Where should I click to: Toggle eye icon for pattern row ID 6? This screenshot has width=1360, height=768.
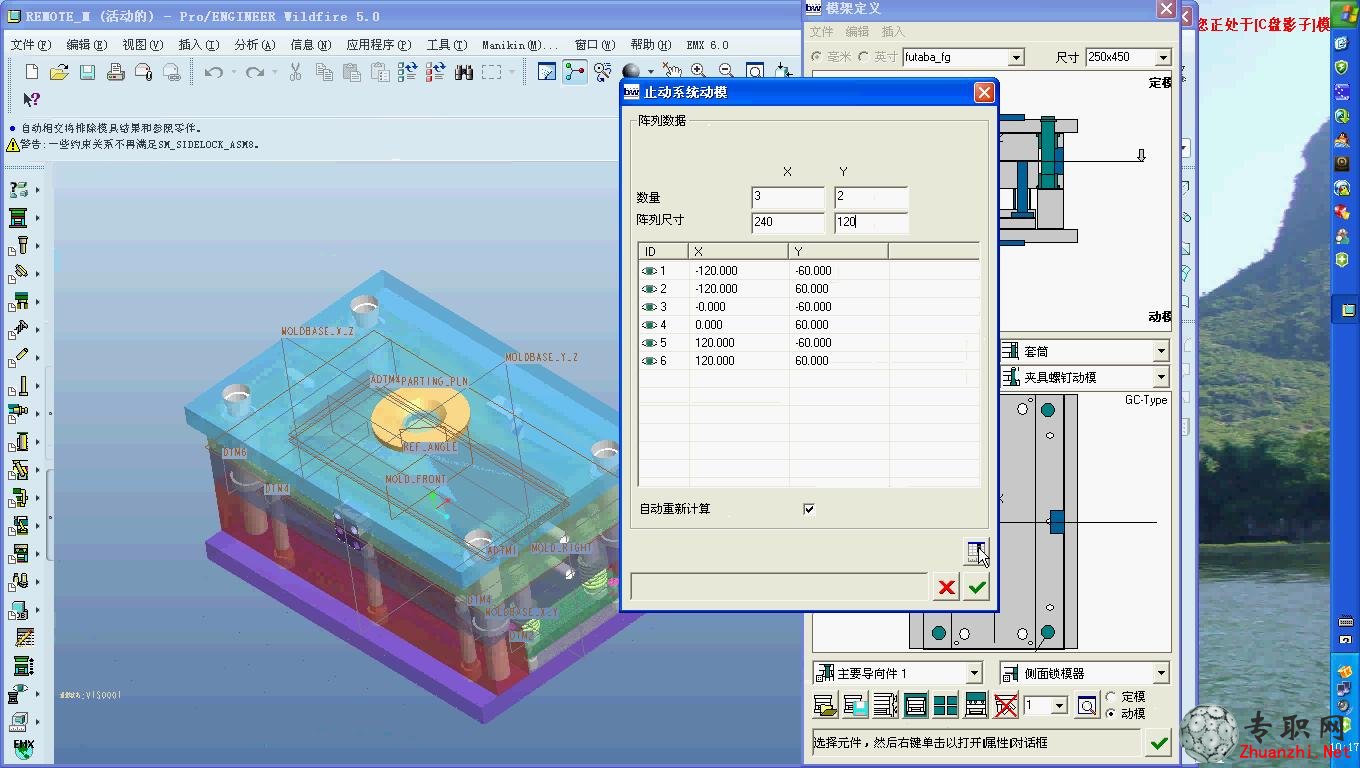point(649,361)
